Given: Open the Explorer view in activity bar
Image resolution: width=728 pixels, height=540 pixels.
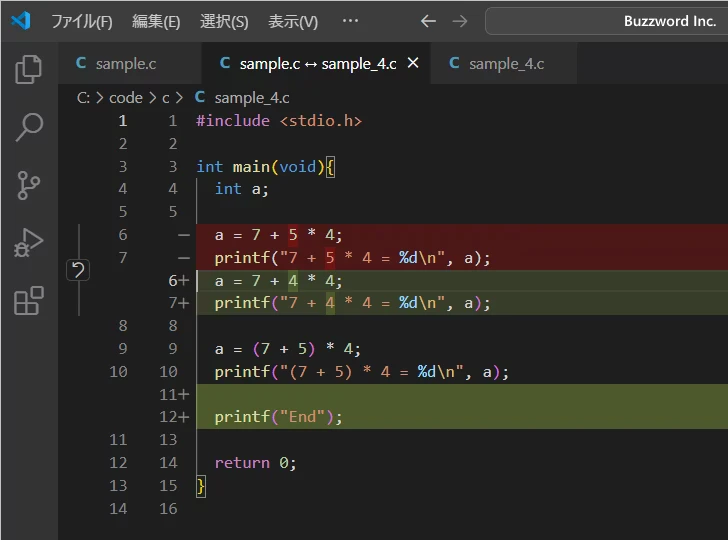Looking at the screenshot, I should click(29, 69).
